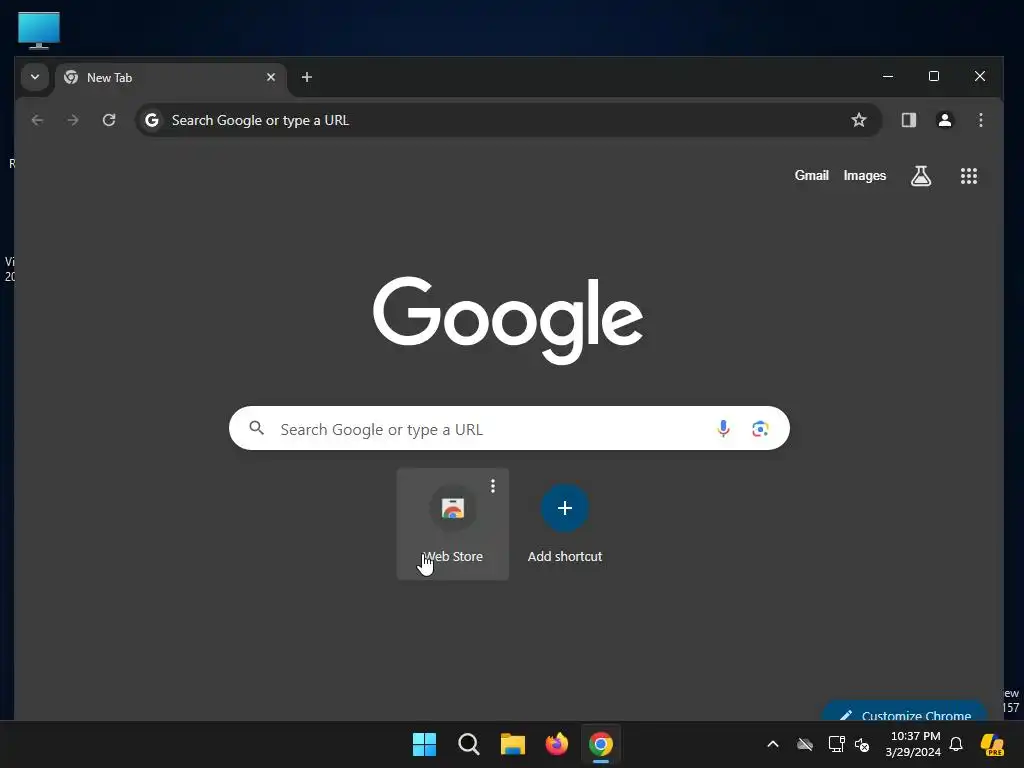
Task: Go forward with the forward arrow
Action: (x=73, y=120)
